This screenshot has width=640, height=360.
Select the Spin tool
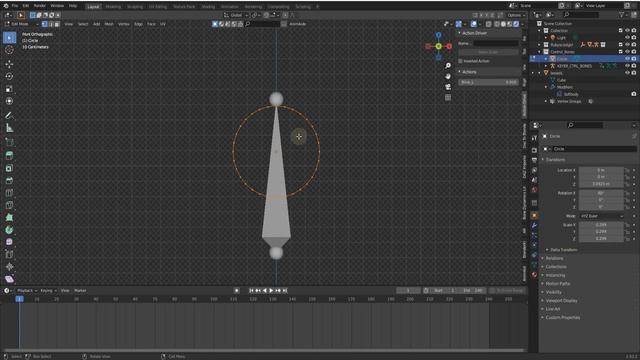9,230
